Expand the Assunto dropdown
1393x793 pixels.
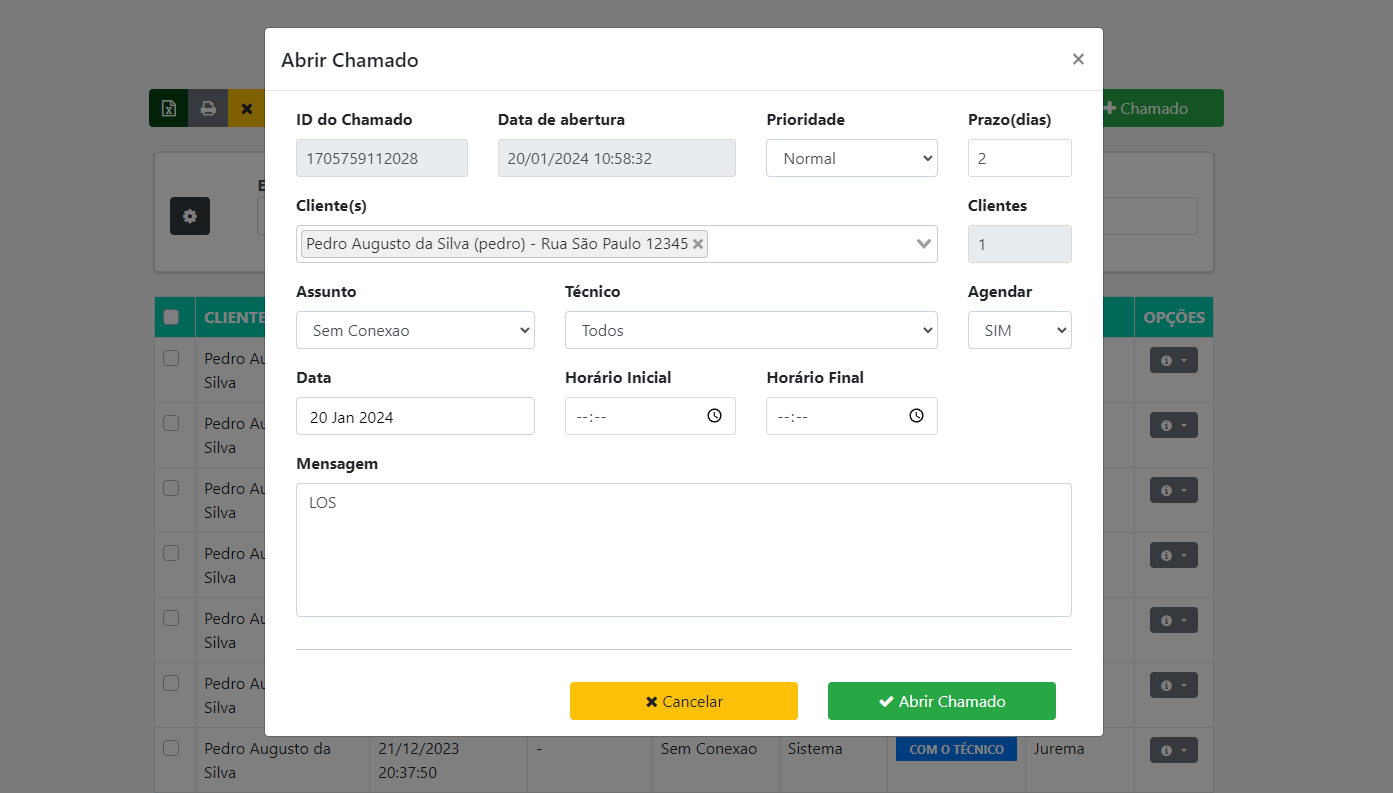click(415, 330)
